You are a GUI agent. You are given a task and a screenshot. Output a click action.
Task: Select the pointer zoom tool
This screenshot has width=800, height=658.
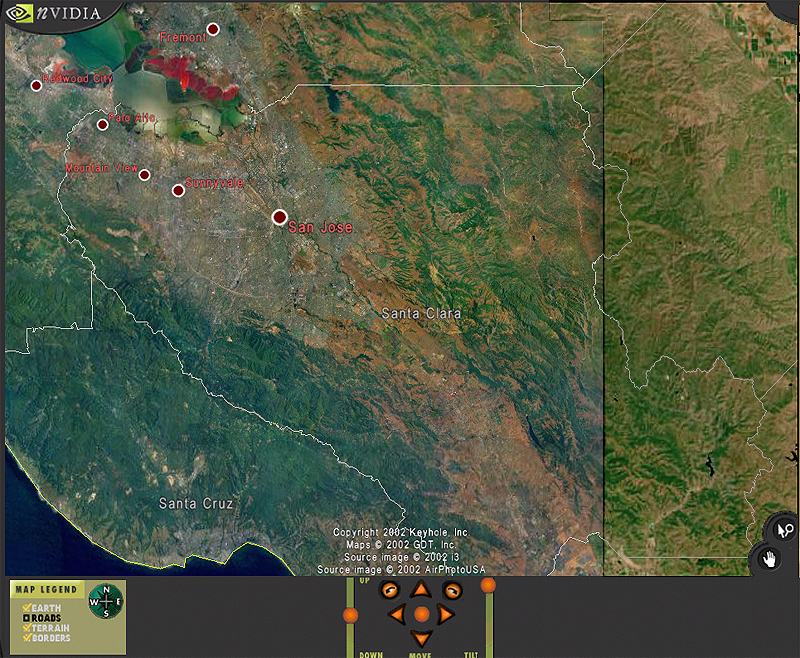point(783,531)
